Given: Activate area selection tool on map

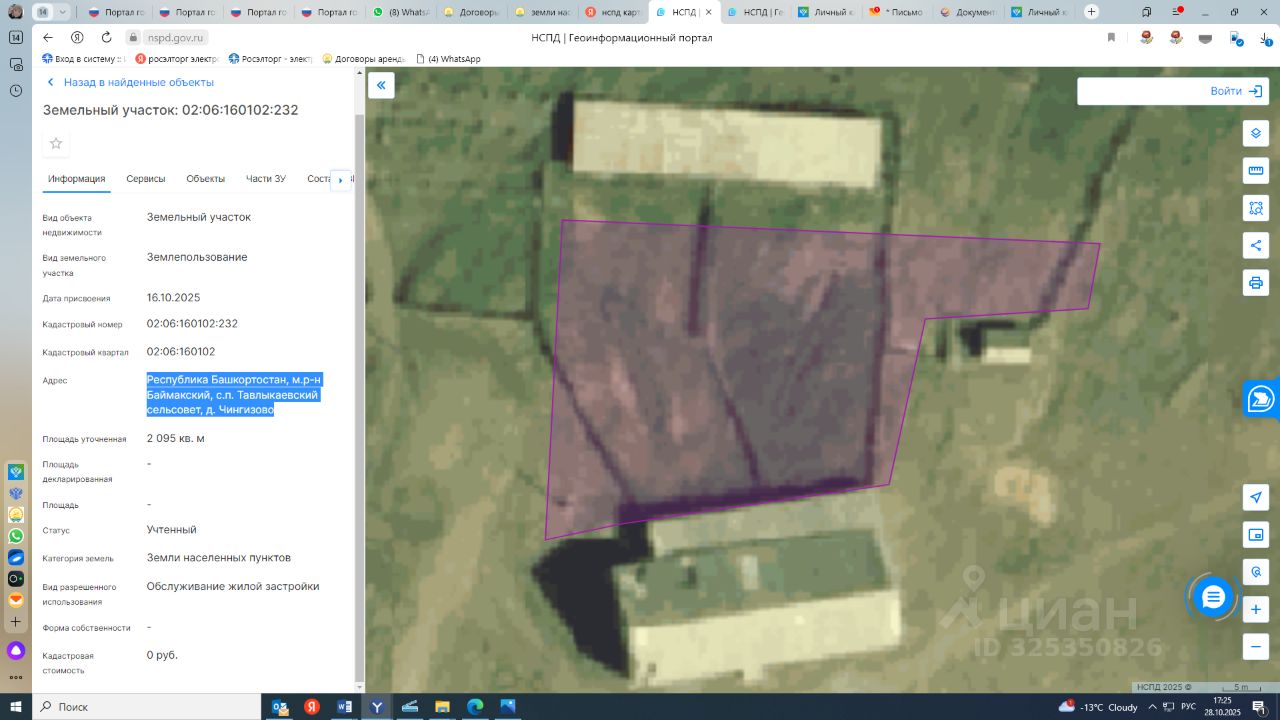Looking at the screenshot, I should click(1256, 208).
